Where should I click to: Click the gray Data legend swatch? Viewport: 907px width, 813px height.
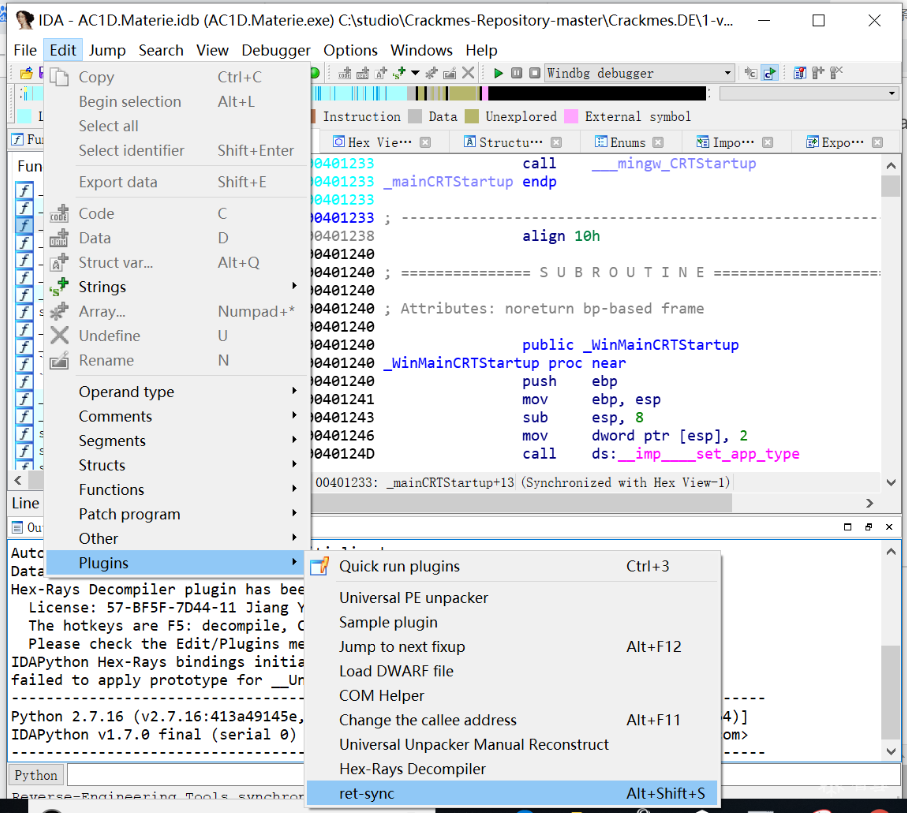415,116
